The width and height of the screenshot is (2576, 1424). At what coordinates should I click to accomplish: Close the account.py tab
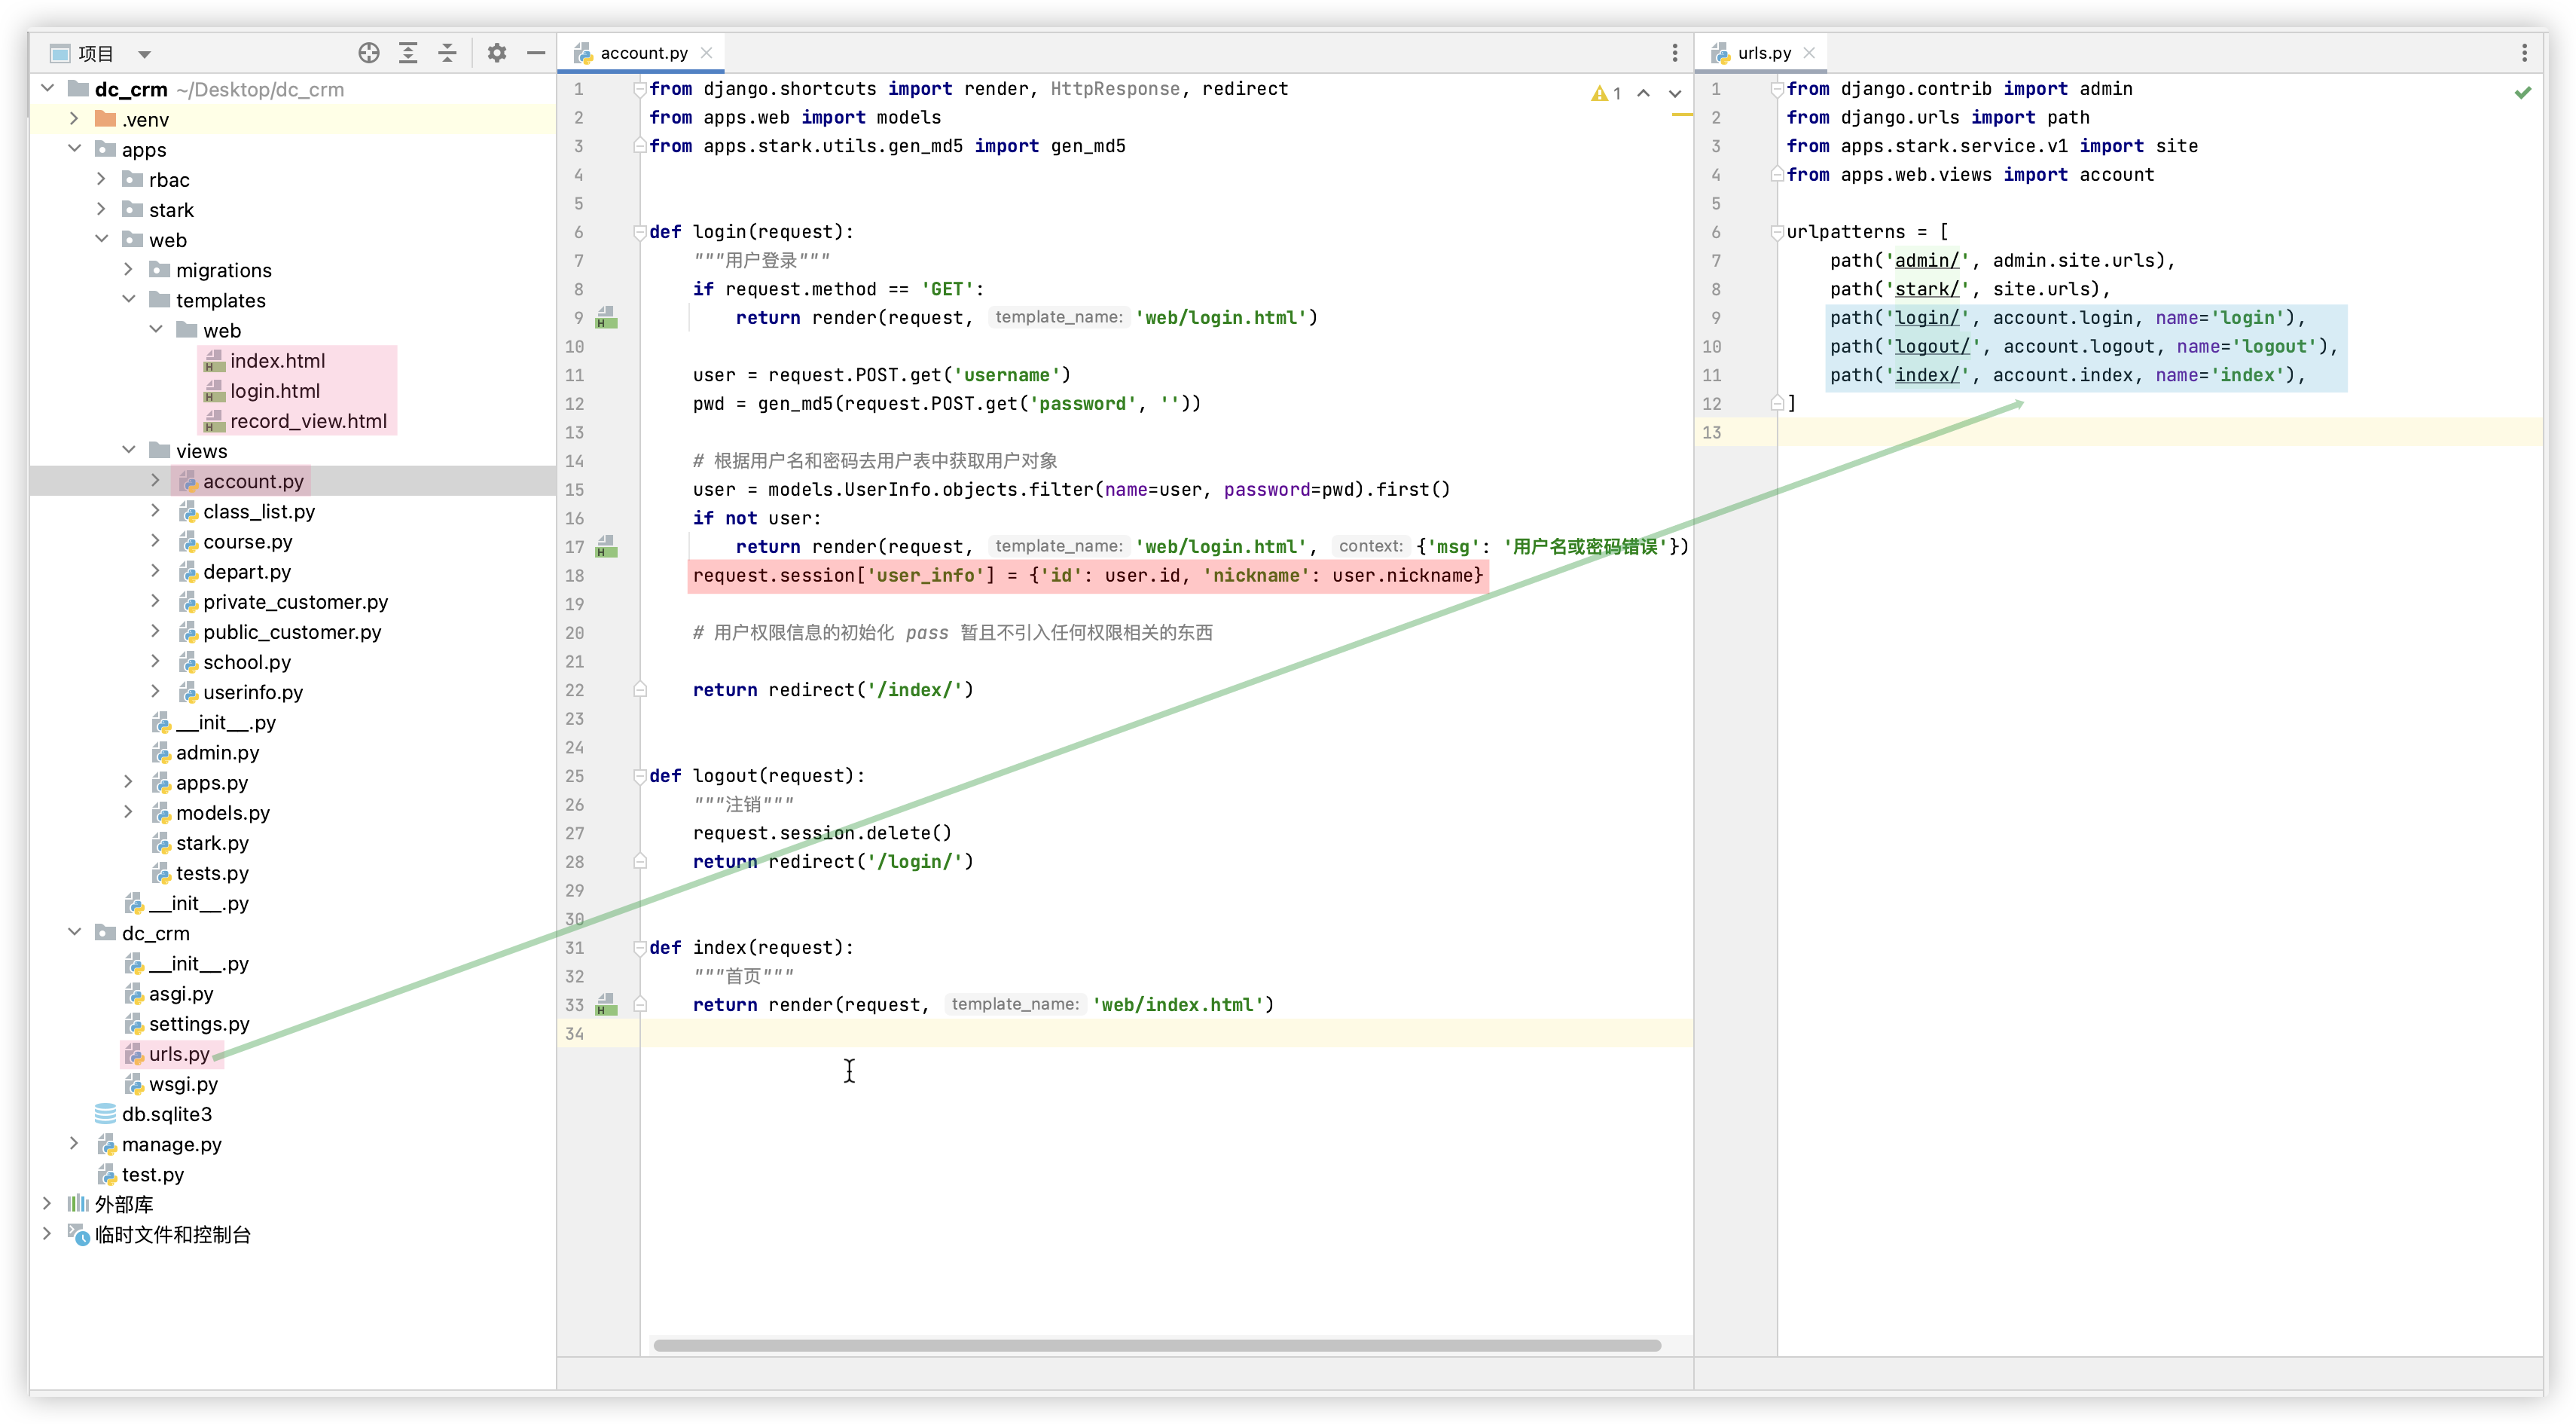coord(706,53)
